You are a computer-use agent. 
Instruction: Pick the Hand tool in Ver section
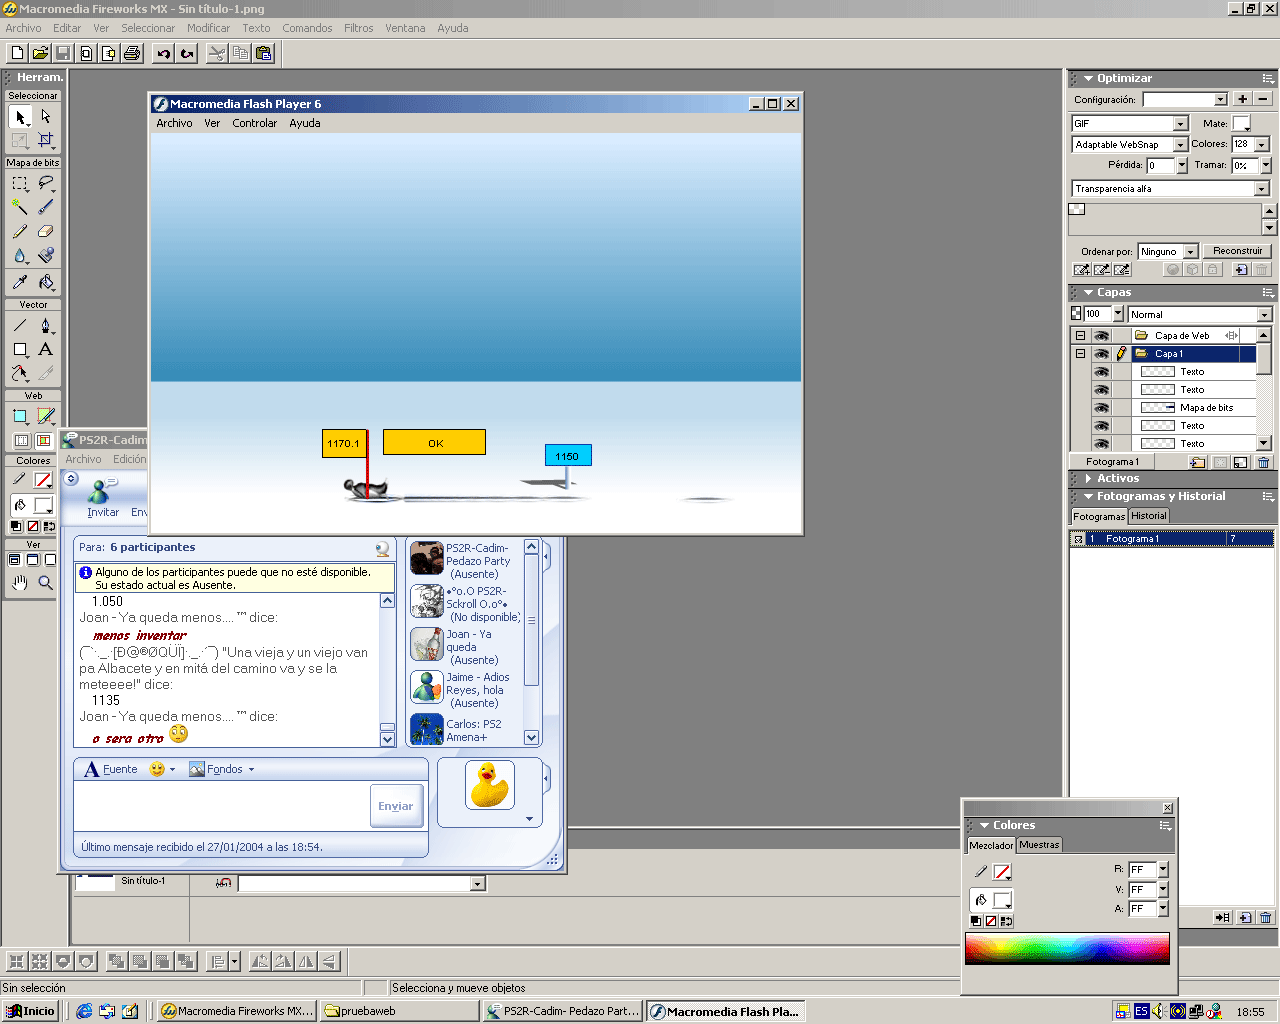tap(20, 582)
